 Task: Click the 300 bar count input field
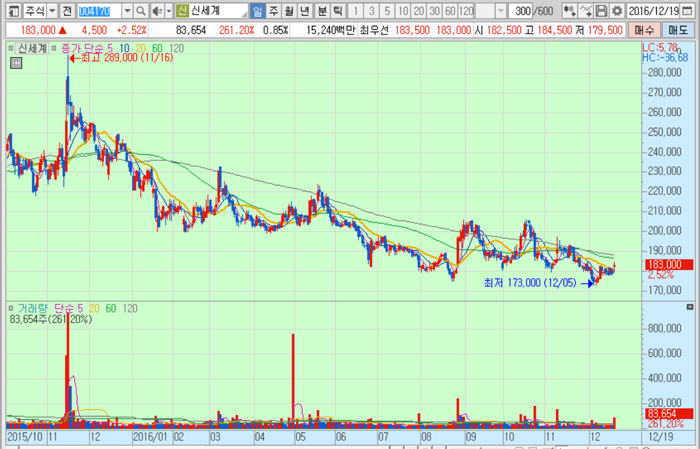(520, 11)
